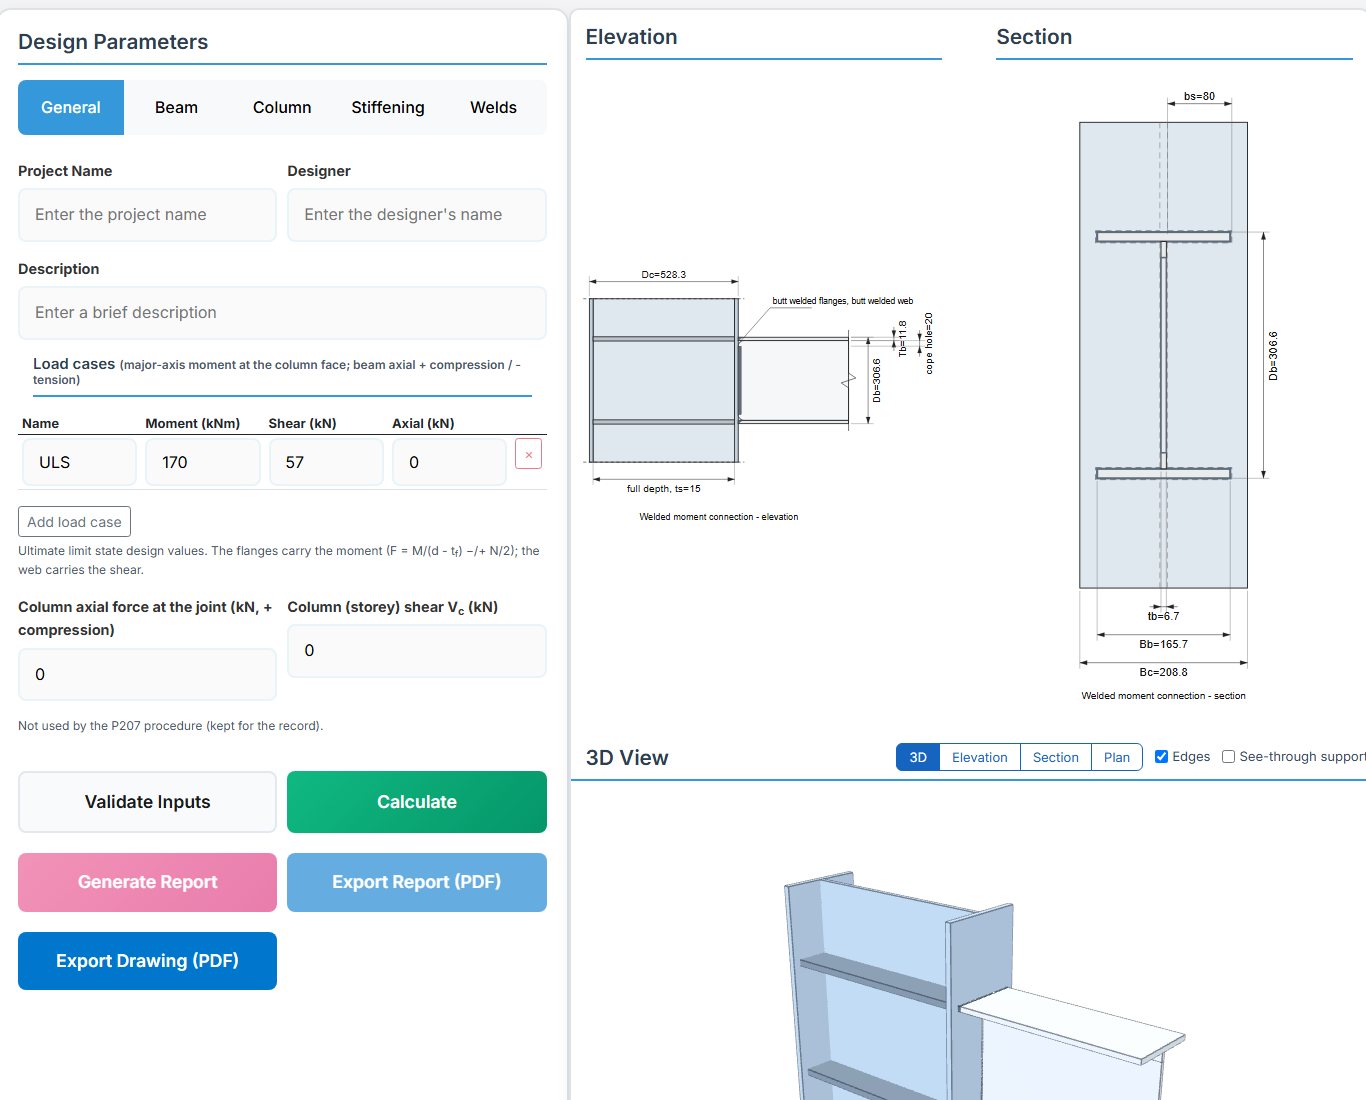Click the Bb=165.7 dimension label
This screenshot has width=1366, height=1100.
(x=1163, y=644)
